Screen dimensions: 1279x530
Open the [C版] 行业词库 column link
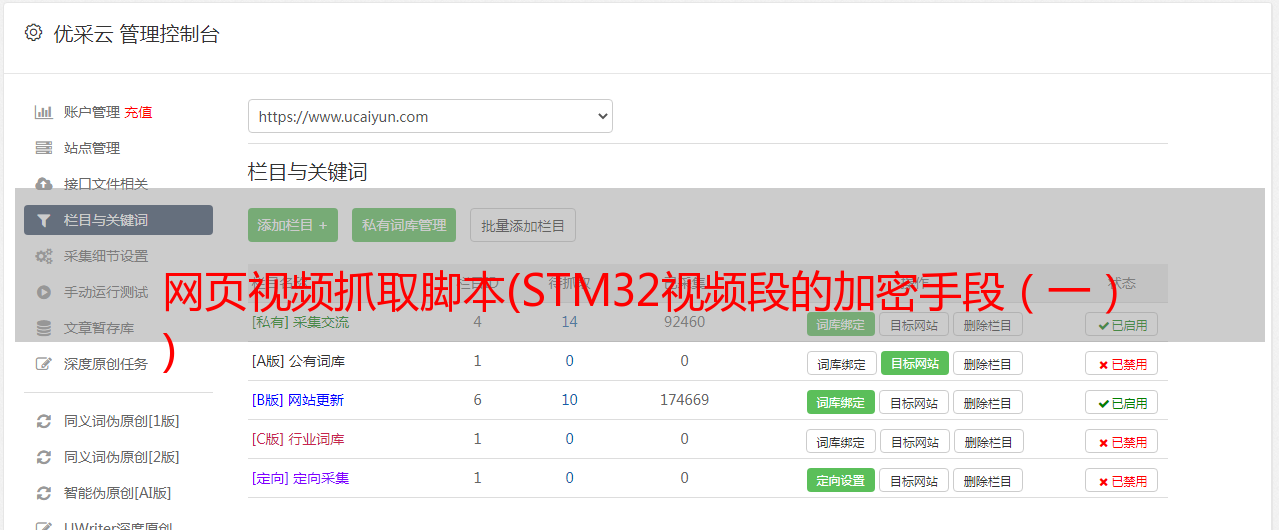pos(298,439)
